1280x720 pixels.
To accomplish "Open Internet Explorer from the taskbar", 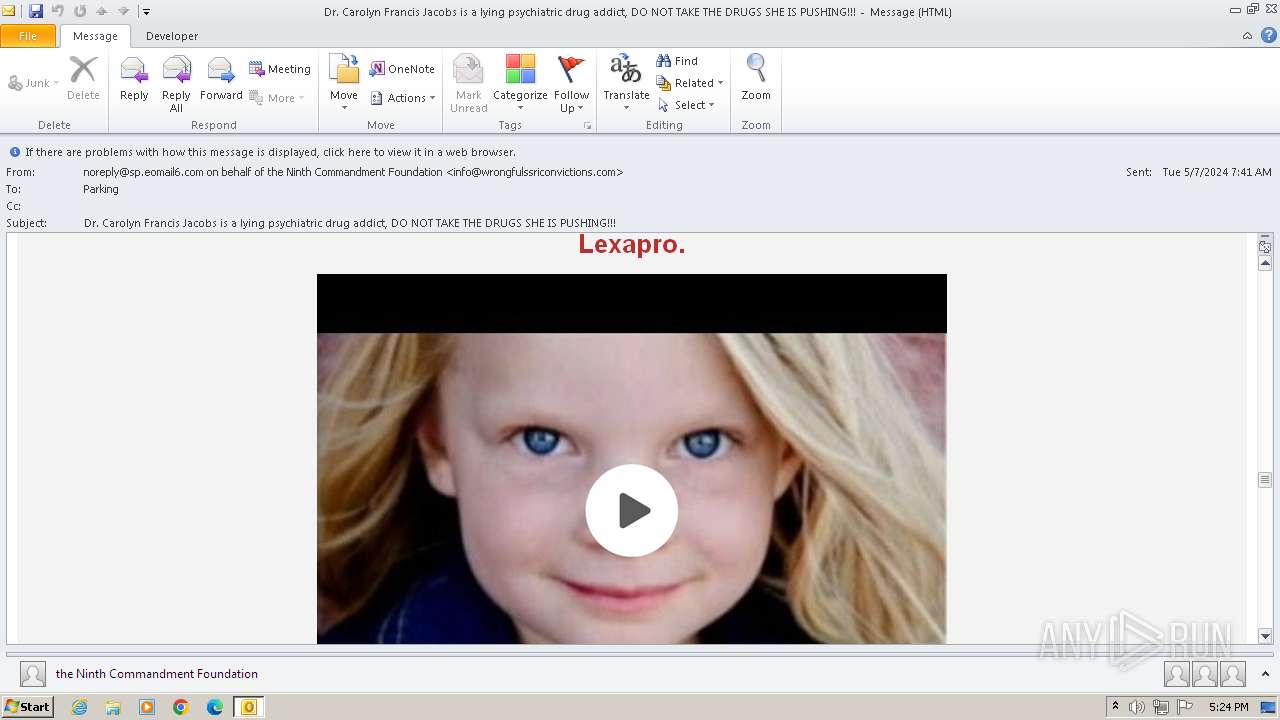I will (x=79, y=707).
